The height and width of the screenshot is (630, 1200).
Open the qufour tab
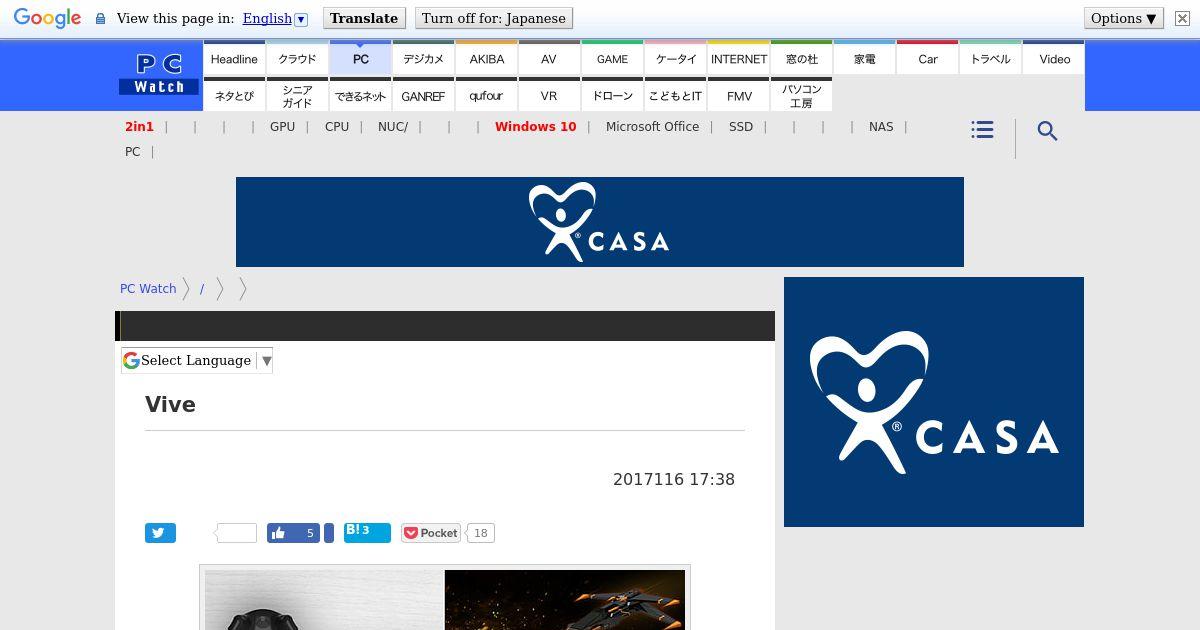(486, 96)
